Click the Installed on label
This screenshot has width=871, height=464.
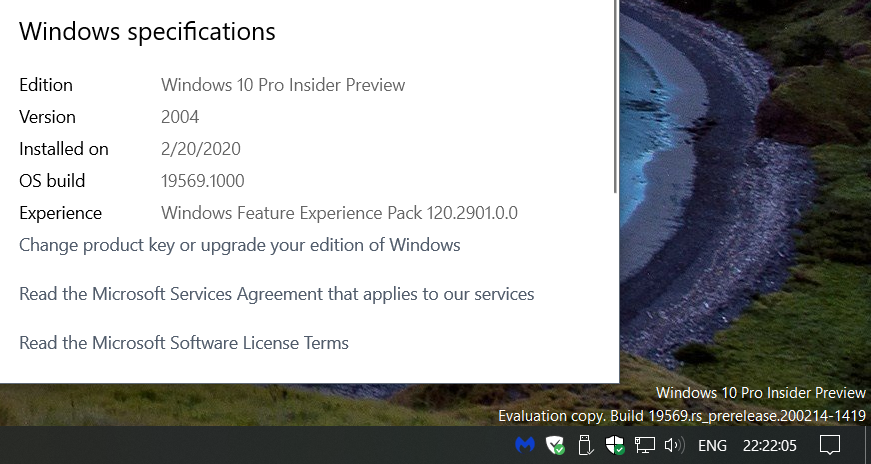pos(64,149)
